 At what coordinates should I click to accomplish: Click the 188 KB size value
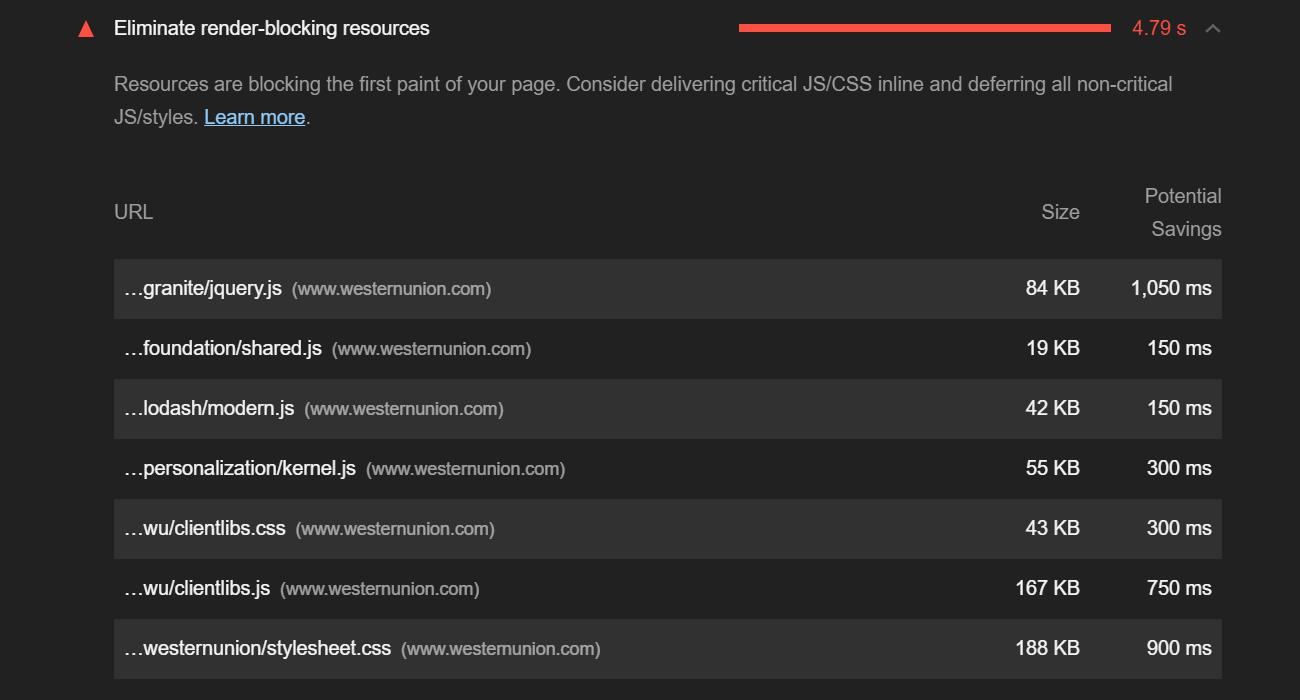click(x=1048, y=648)
